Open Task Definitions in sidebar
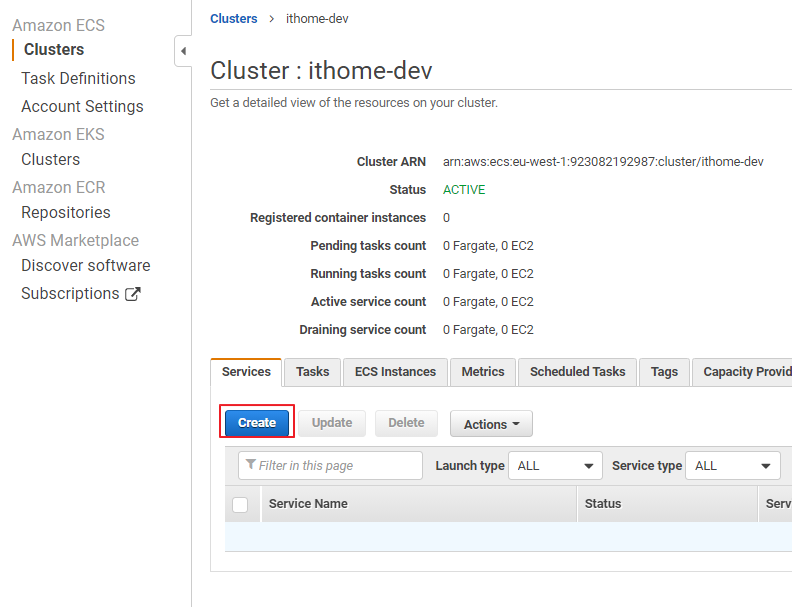 pos(78,78)
